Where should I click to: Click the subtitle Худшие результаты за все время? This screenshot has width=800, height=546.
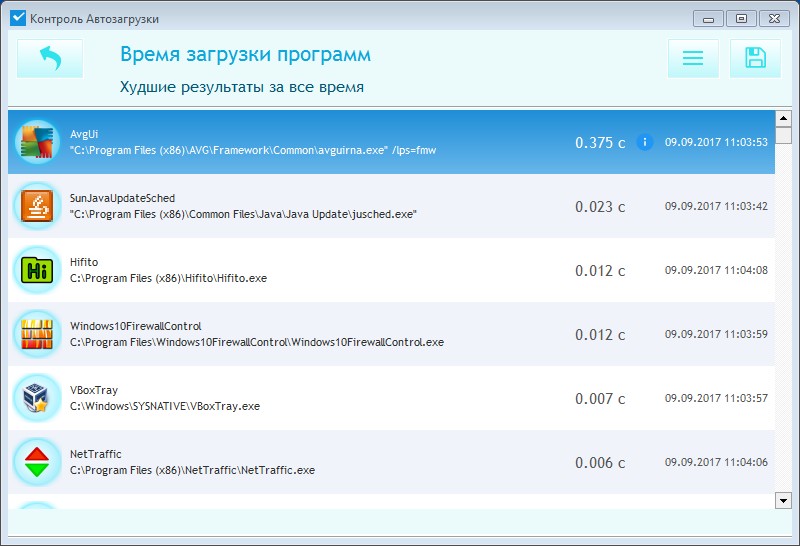pos(242,87)
